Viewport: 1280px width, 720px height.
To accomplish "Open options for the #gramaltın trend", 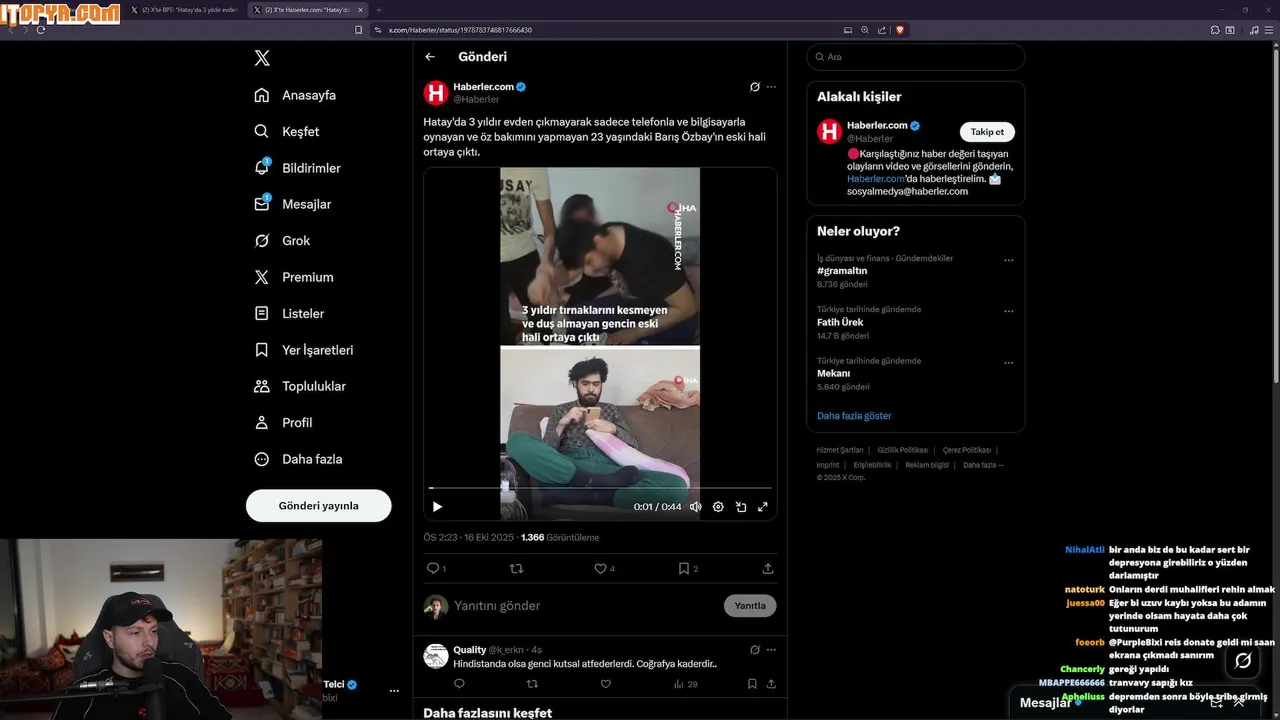I will coord(1008,260).
